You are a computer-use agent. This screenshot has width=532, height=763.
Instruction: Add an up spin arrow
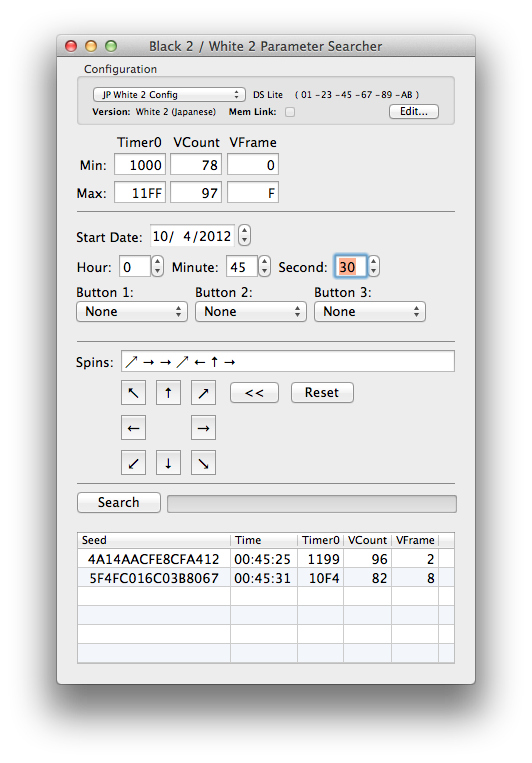(168, 393)
